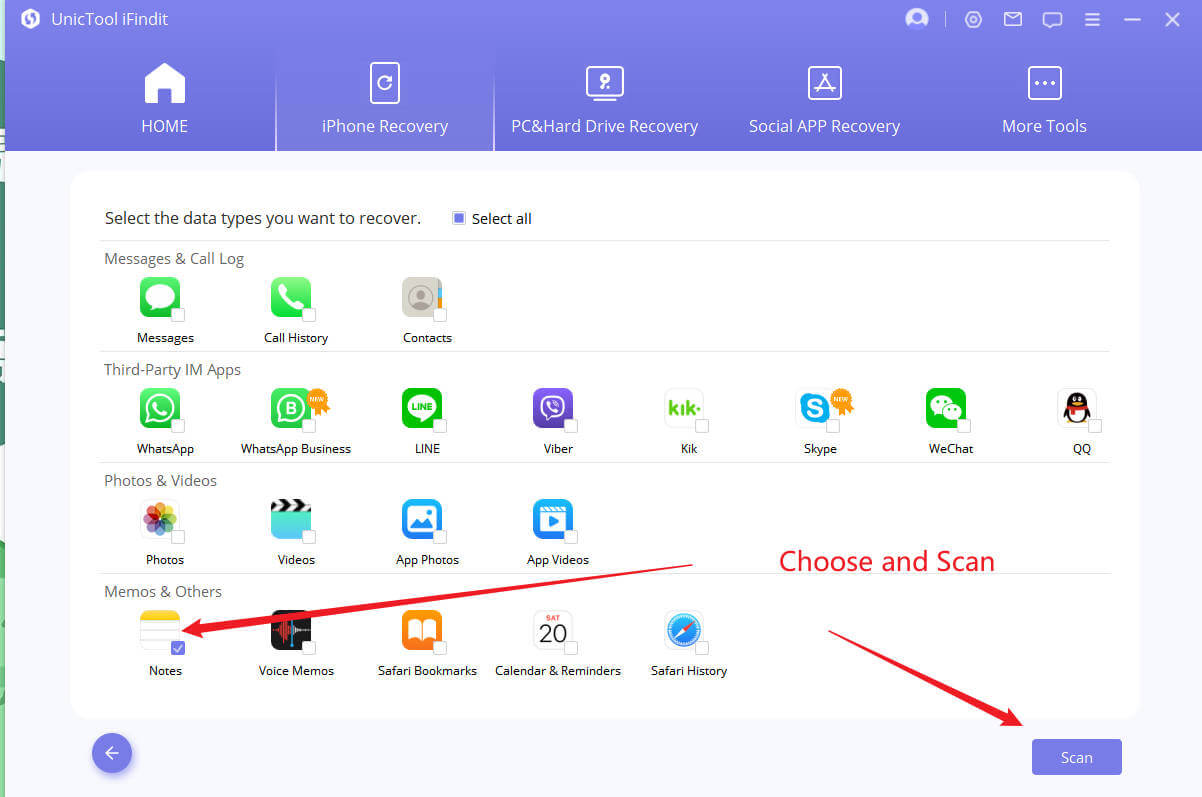The height and width of the screenshot is (797, 1202).
Task: Click the WhatsApp Business icon
Action: (x=291, y=408)
